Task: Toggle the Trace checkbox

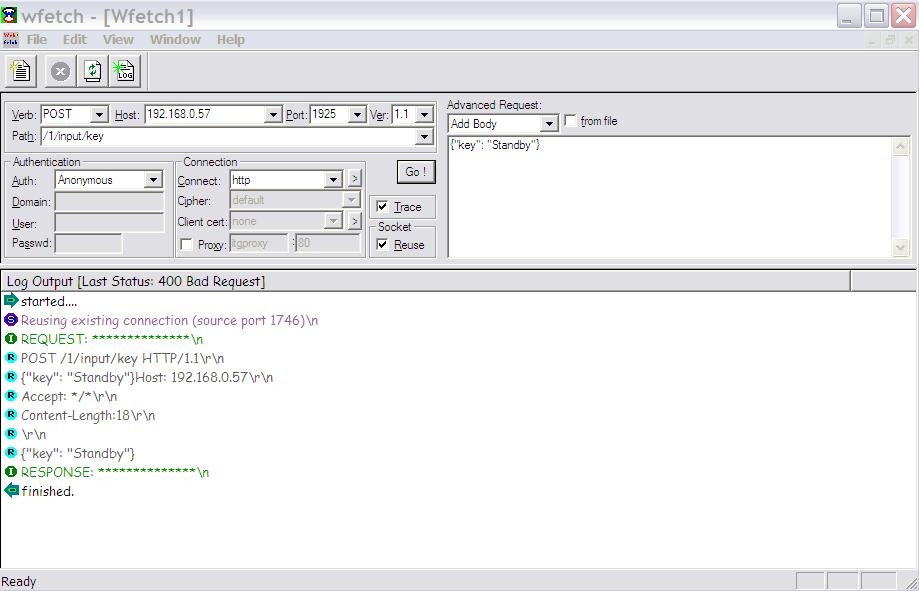Action: pos(382,206)
